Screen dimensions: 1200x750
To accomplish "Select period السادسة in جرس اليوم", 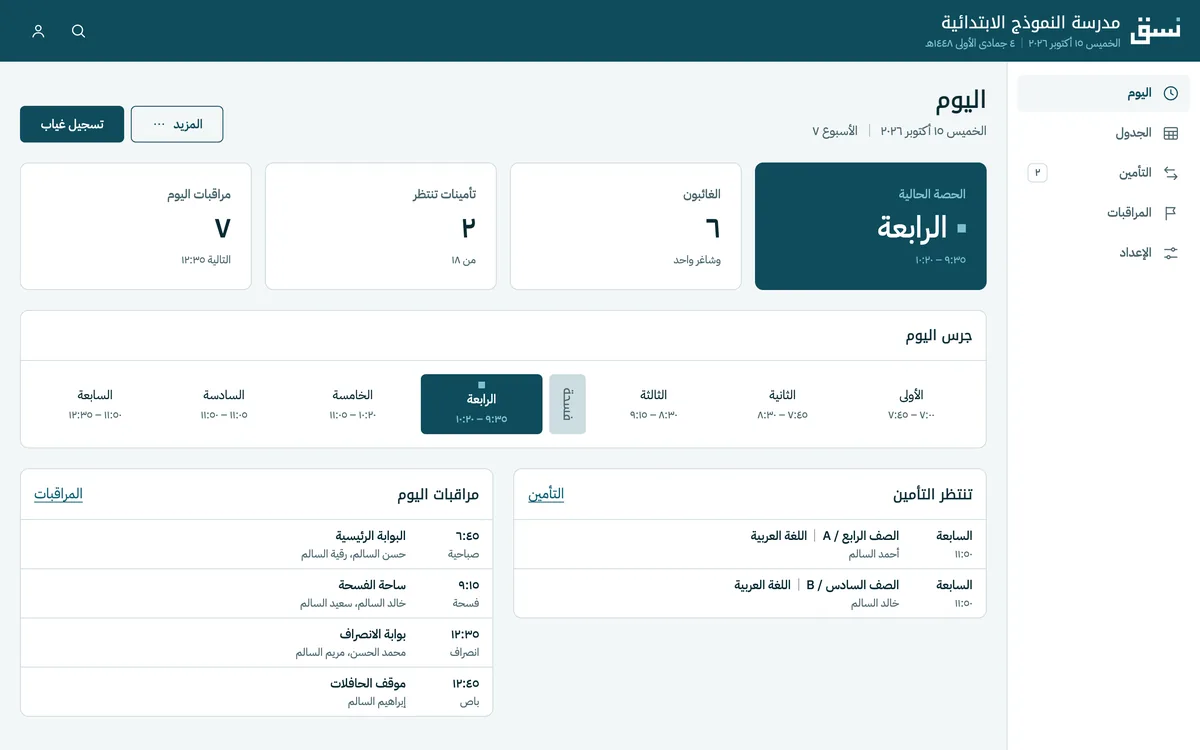I will point(224,404).
